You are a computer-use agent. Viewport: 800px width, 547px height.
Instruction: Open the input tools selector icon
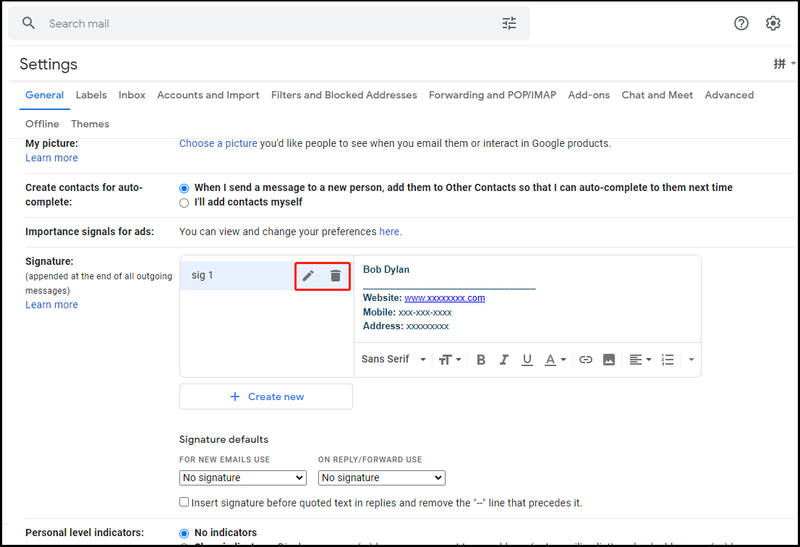pyautogui.click(x=779, y=64)
